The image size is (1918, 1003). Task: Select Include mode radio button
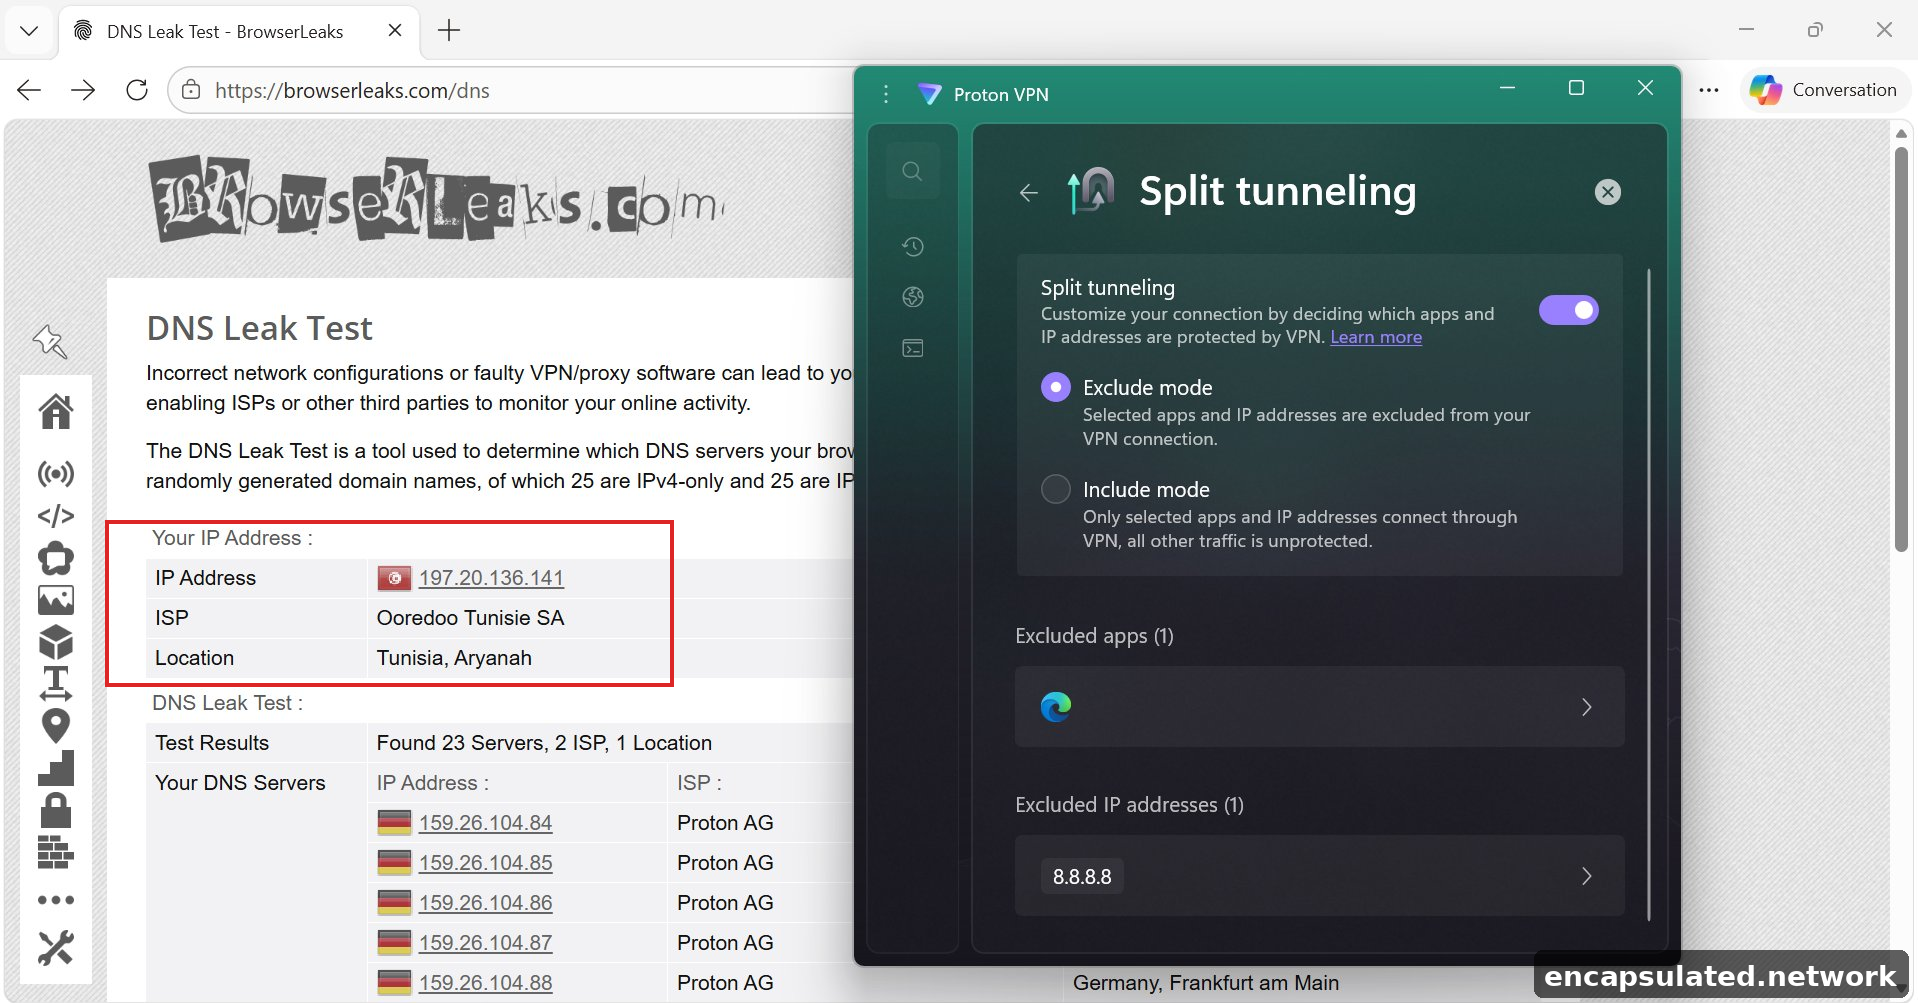coord(1056,489)
